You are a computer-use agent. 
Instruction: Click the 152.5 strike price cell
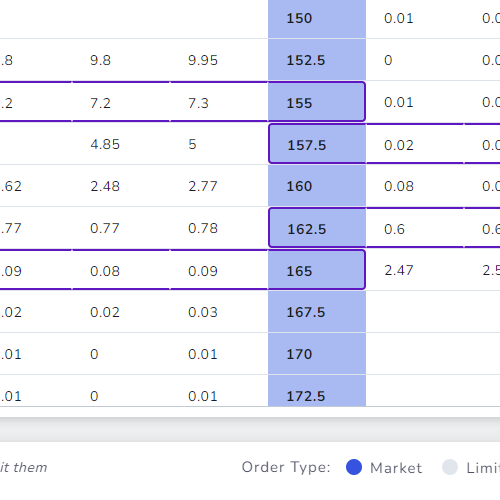click(x=317, y=60)
